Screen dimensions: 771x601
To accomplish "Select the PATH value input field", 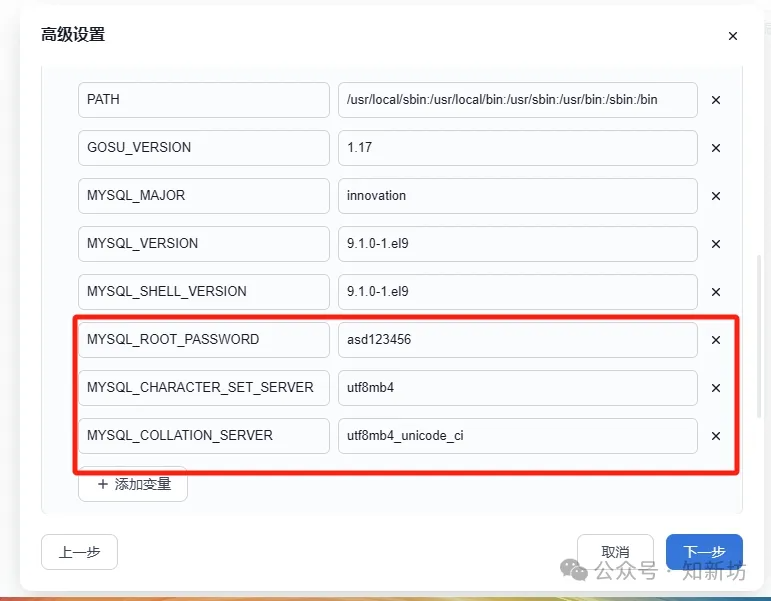I will click(517, 100).
